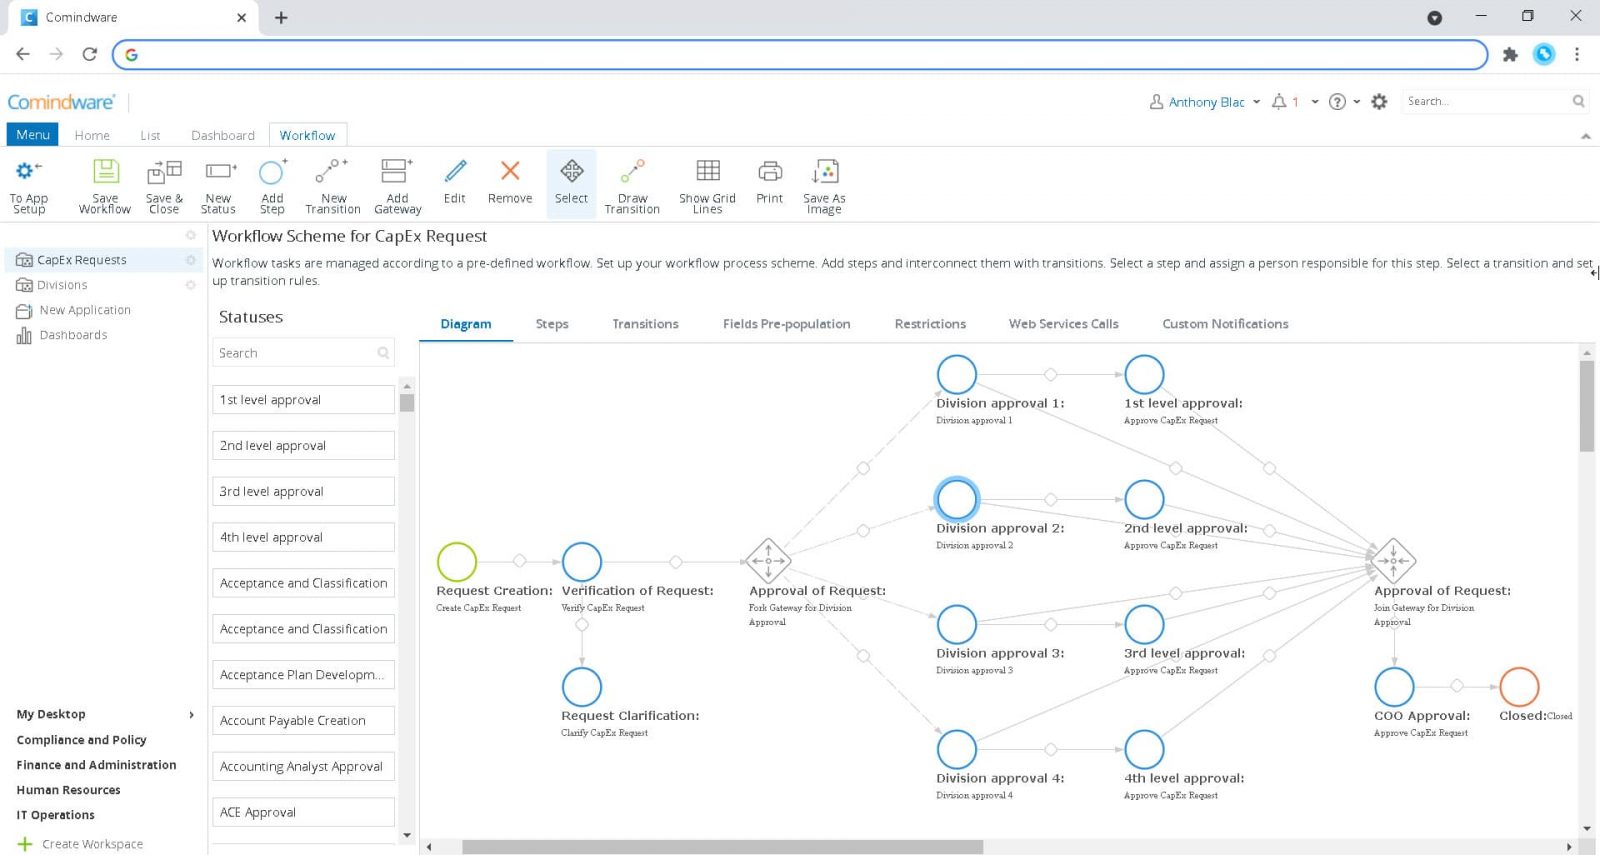
Task: Switch to the Steps tab
Action: [x=552, y=324]
